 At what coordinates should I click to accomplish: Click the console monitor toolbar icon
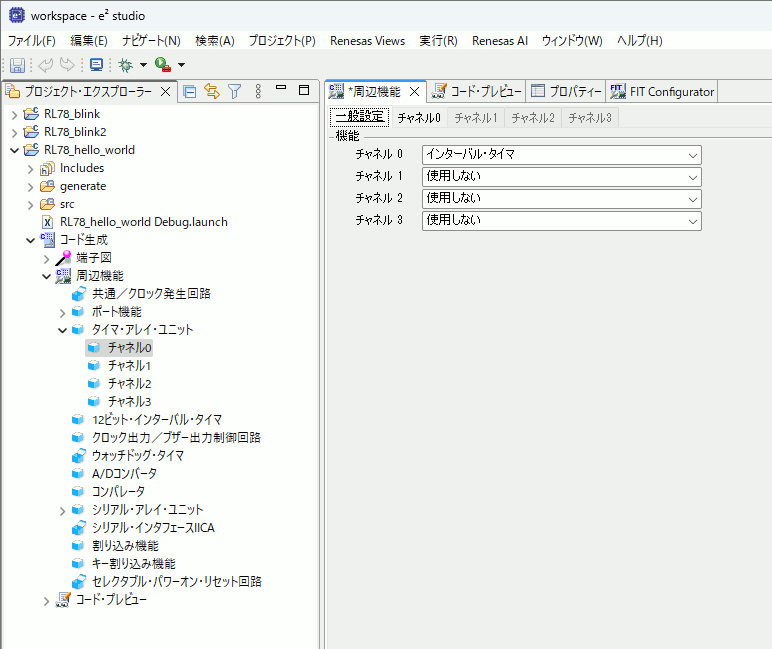pyautogui.click(x=96, y=65)
